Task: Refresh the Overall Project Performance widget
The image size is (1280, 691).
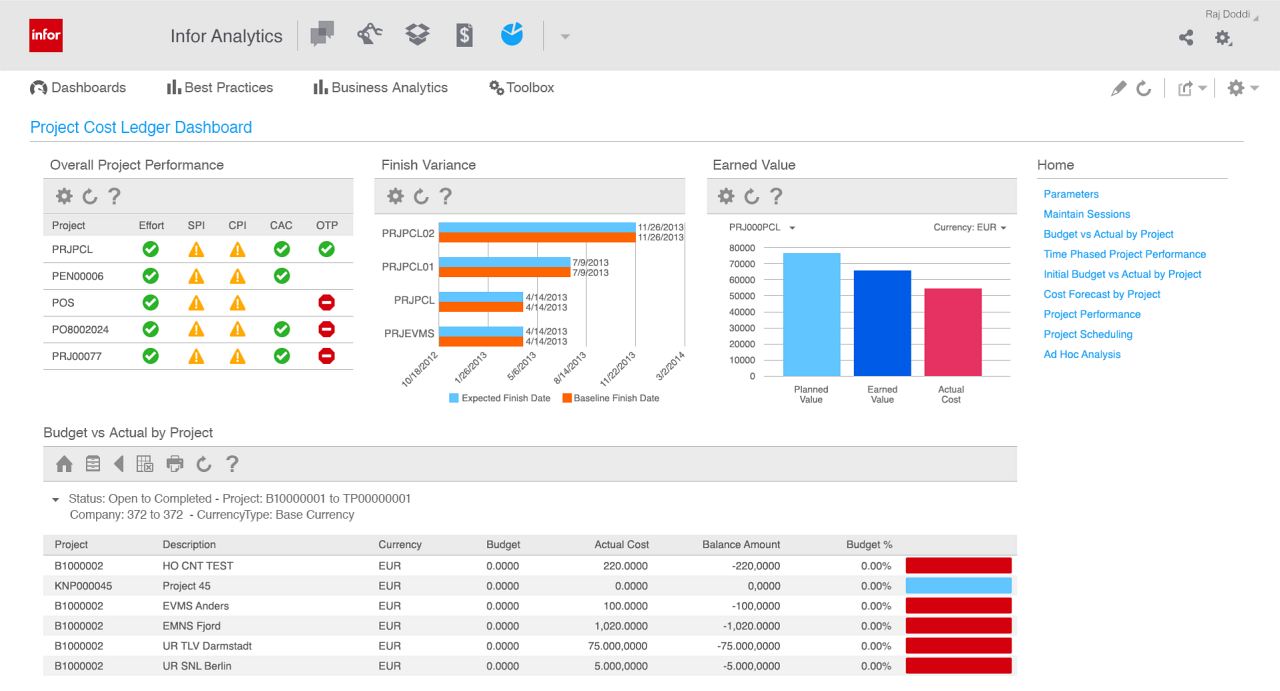Action: 89,196
